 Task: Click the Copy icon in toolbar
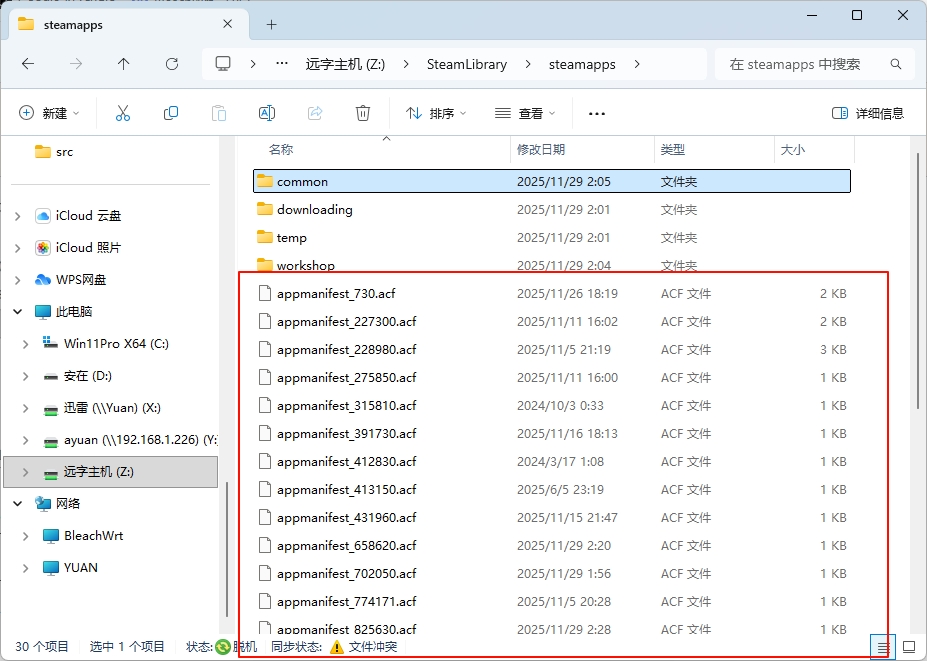pos(171,113)
